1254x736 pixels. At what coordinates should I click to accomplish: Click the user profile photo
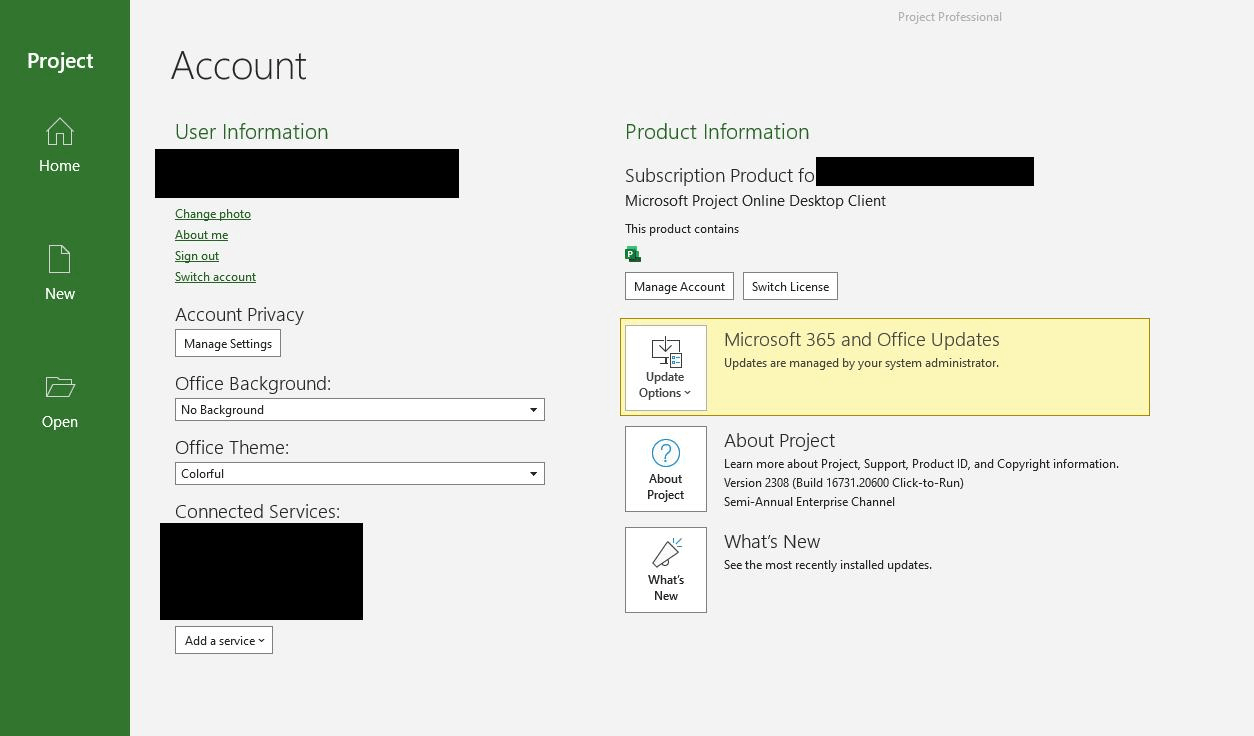click(306, 173)
